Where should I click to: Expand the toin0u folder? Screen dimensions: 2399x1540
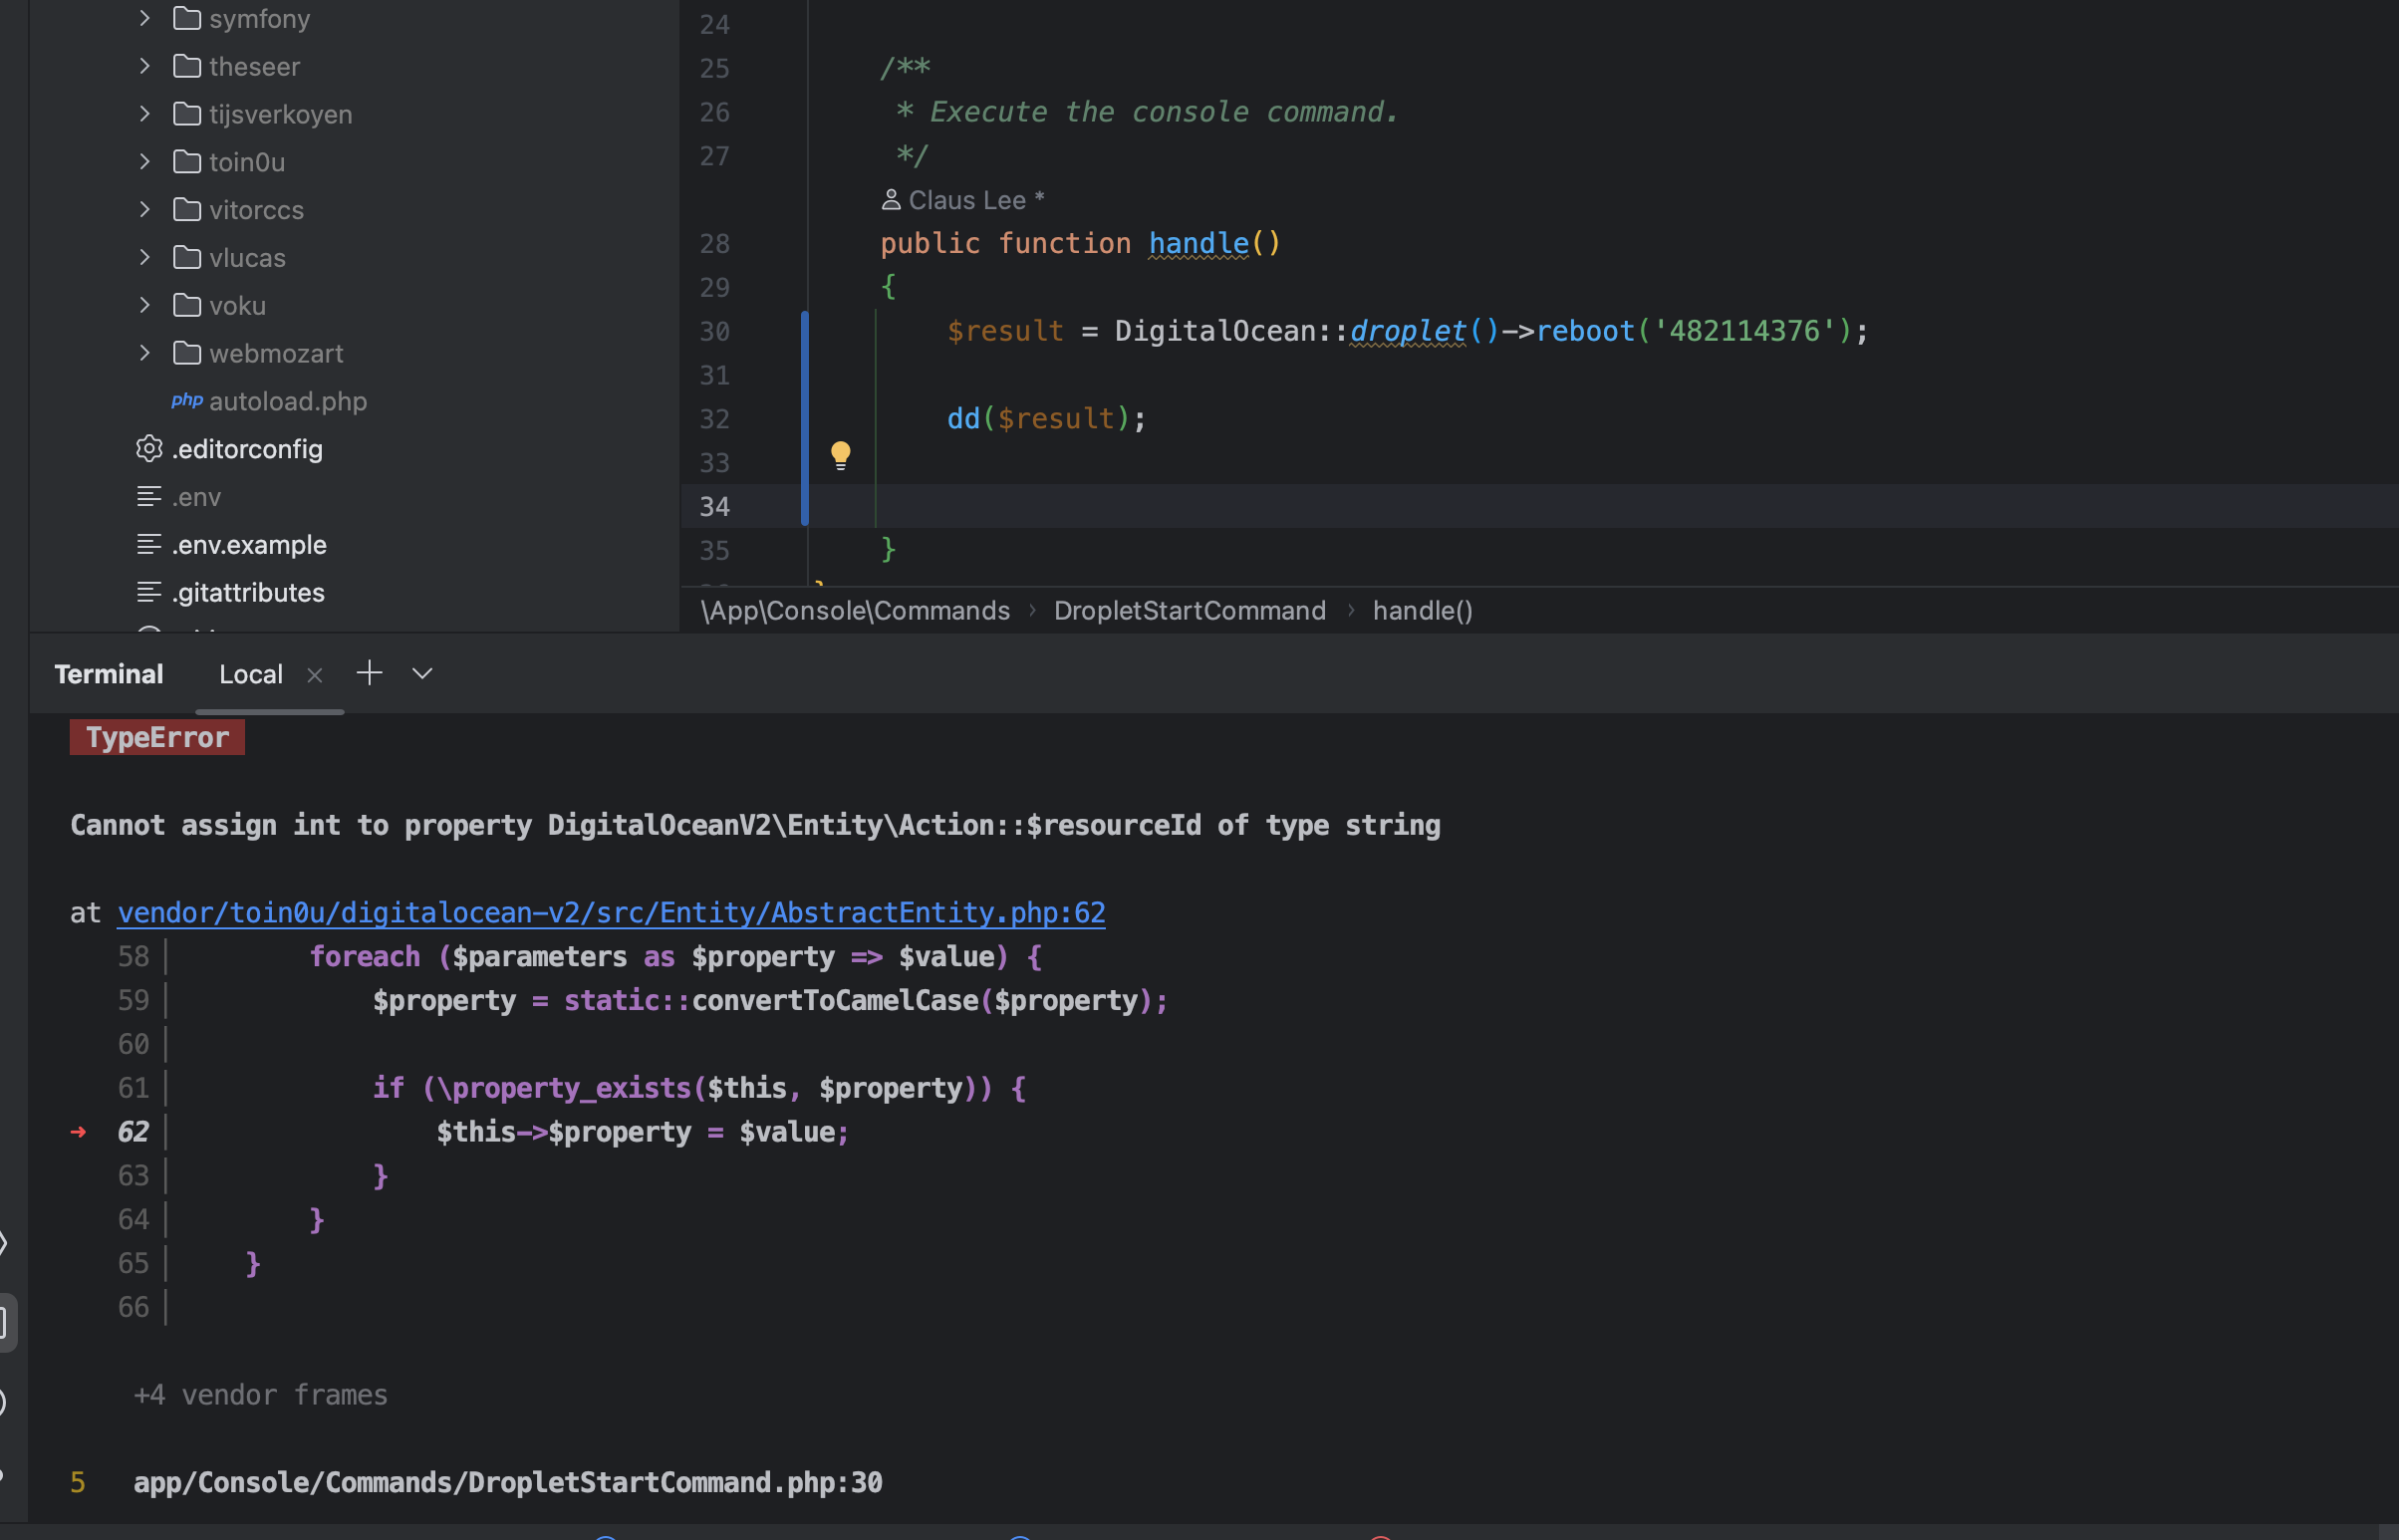(145, 161)
